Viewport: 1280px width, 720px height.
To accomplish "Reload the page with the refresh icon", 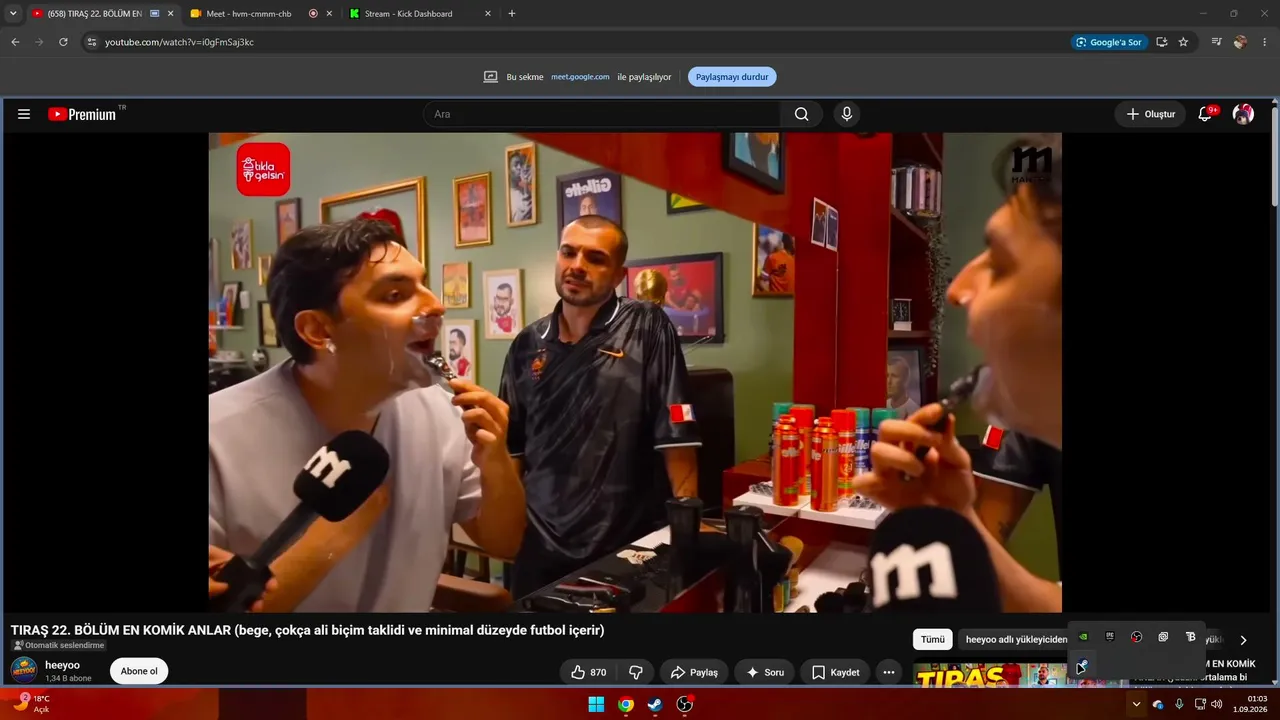I will tap(63, 42).
